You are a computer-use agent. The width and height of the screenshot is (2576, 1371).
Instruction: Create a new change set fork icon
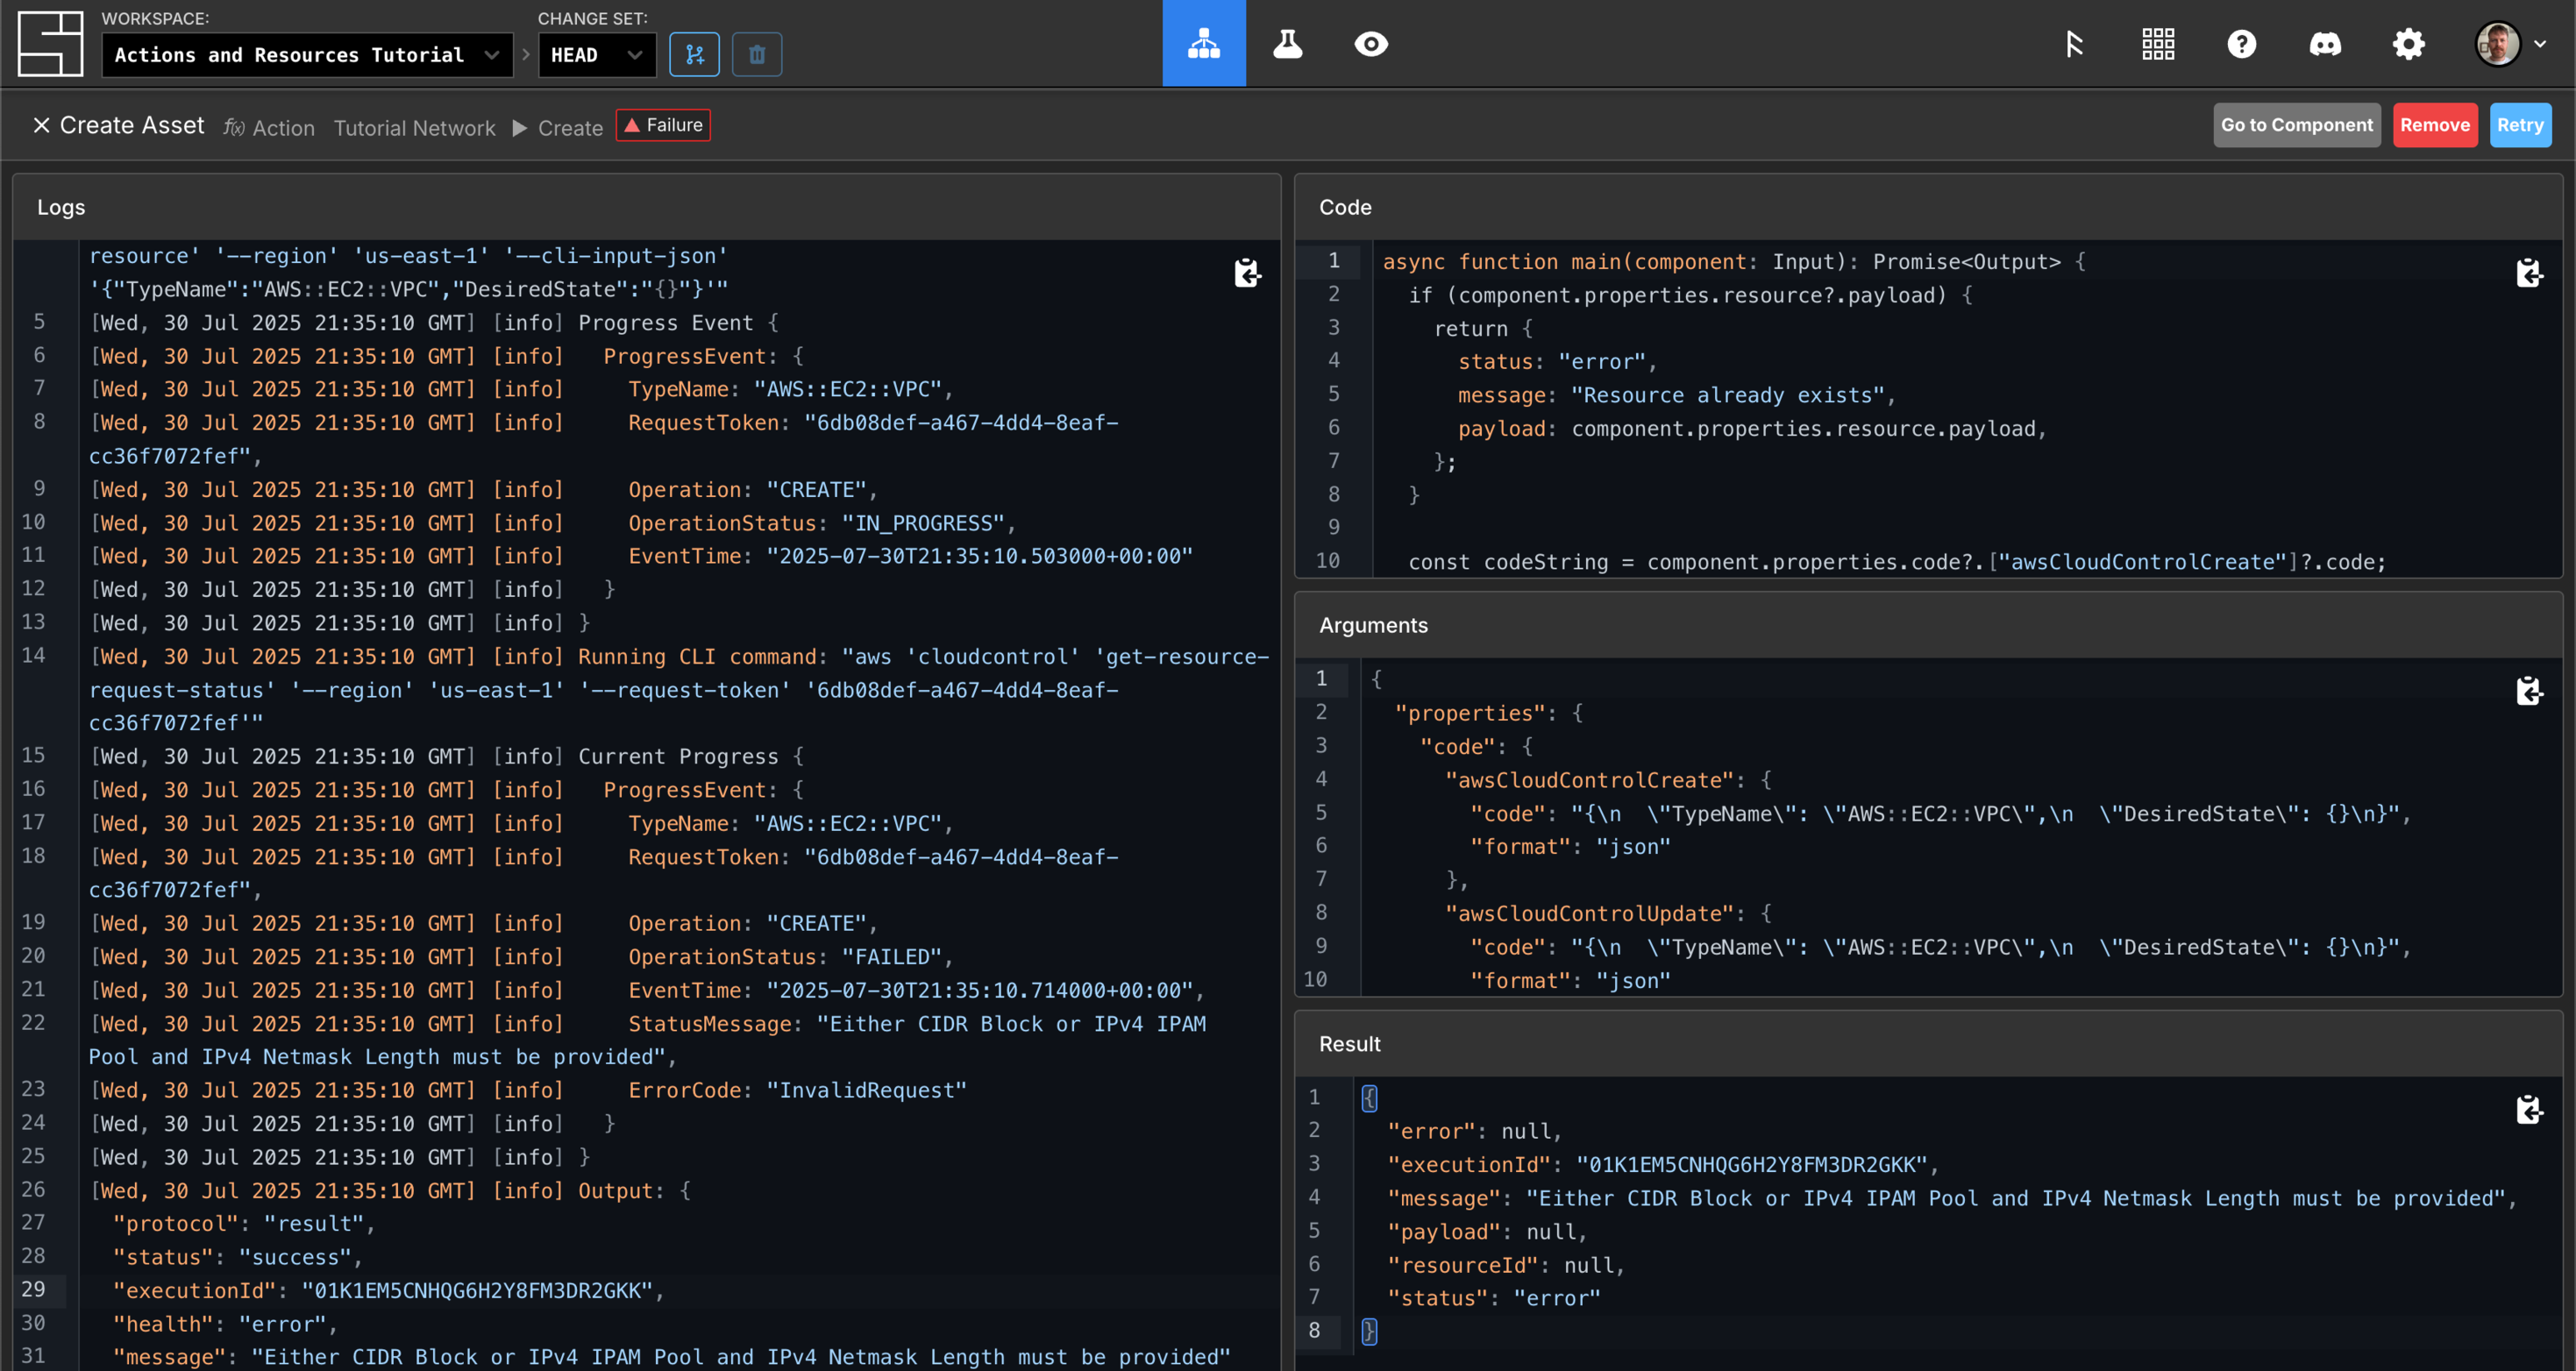tap(695, 55)
